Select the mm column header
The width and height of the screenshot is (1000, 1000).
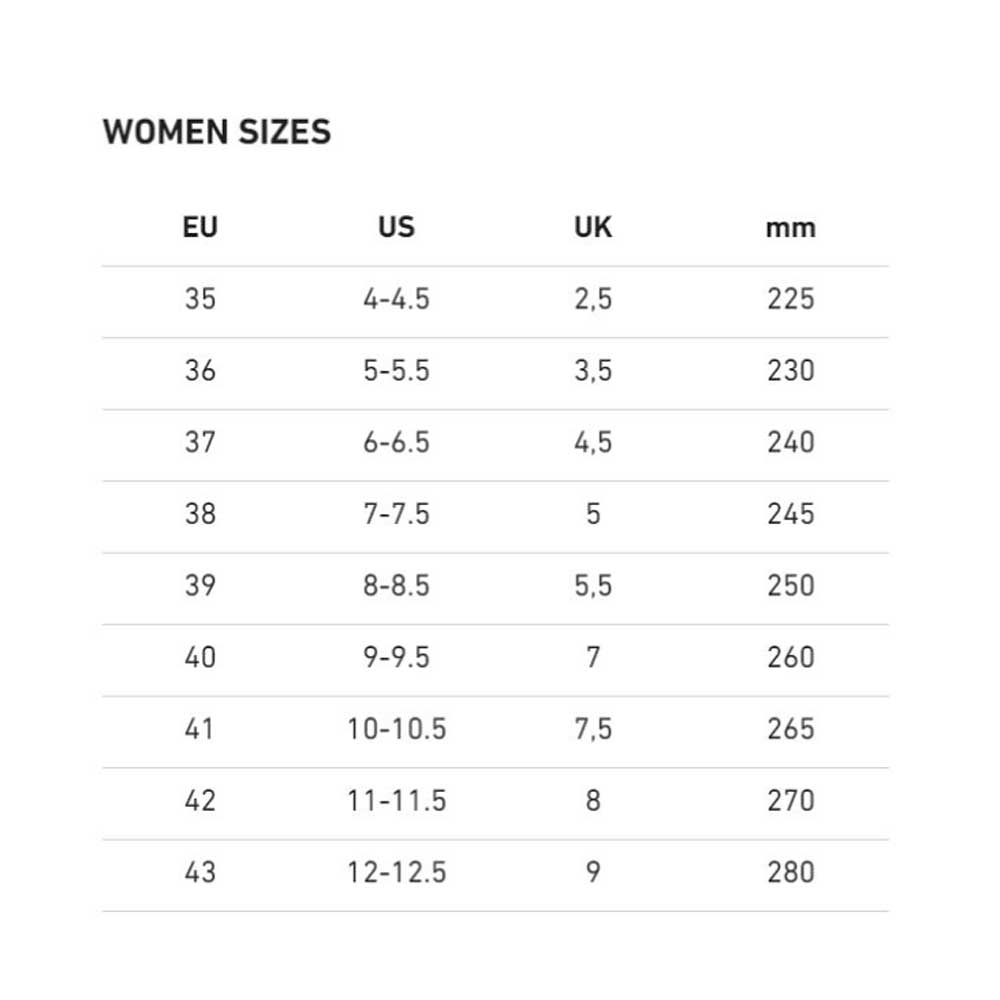[x=791, y=228]
